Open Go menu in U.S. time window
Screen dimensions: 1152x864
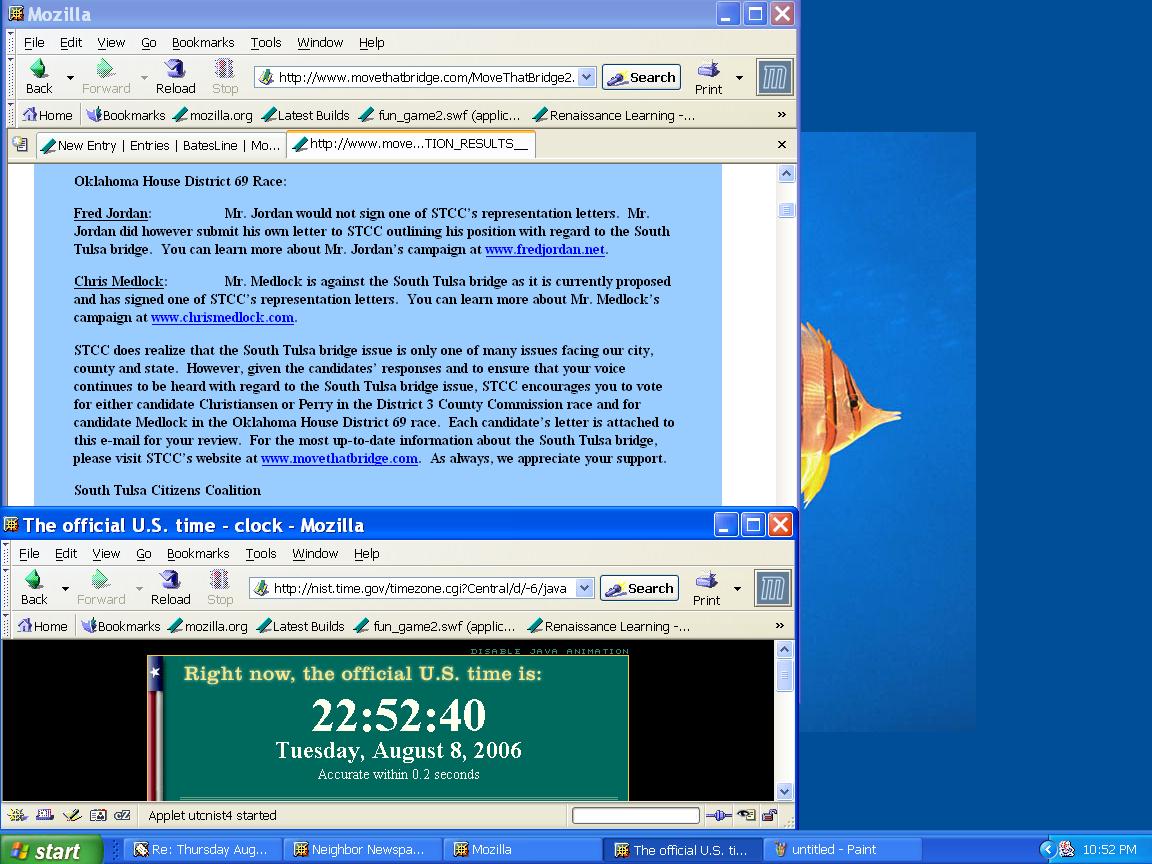tap(144, 554)
